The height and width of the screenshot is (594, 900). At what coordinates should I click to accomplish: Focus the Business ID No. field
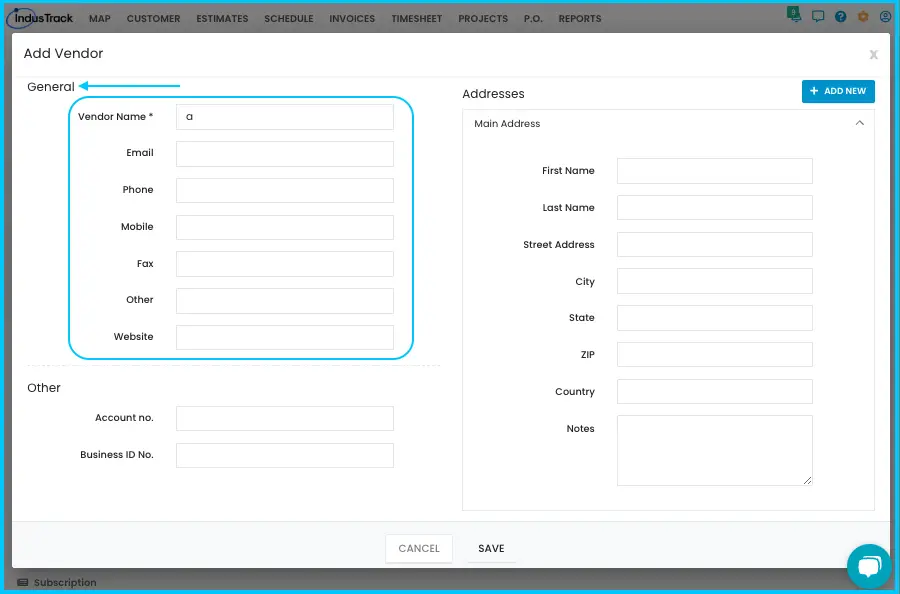click(285, 455)
